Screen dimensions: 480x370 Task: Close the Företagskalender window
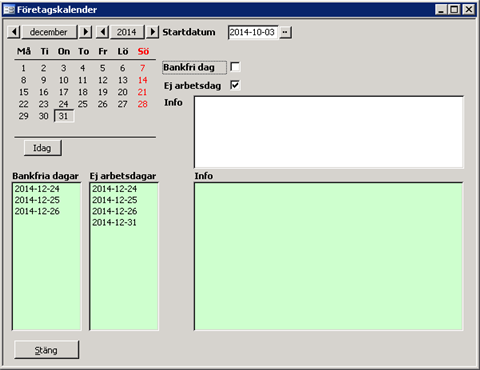468,9
